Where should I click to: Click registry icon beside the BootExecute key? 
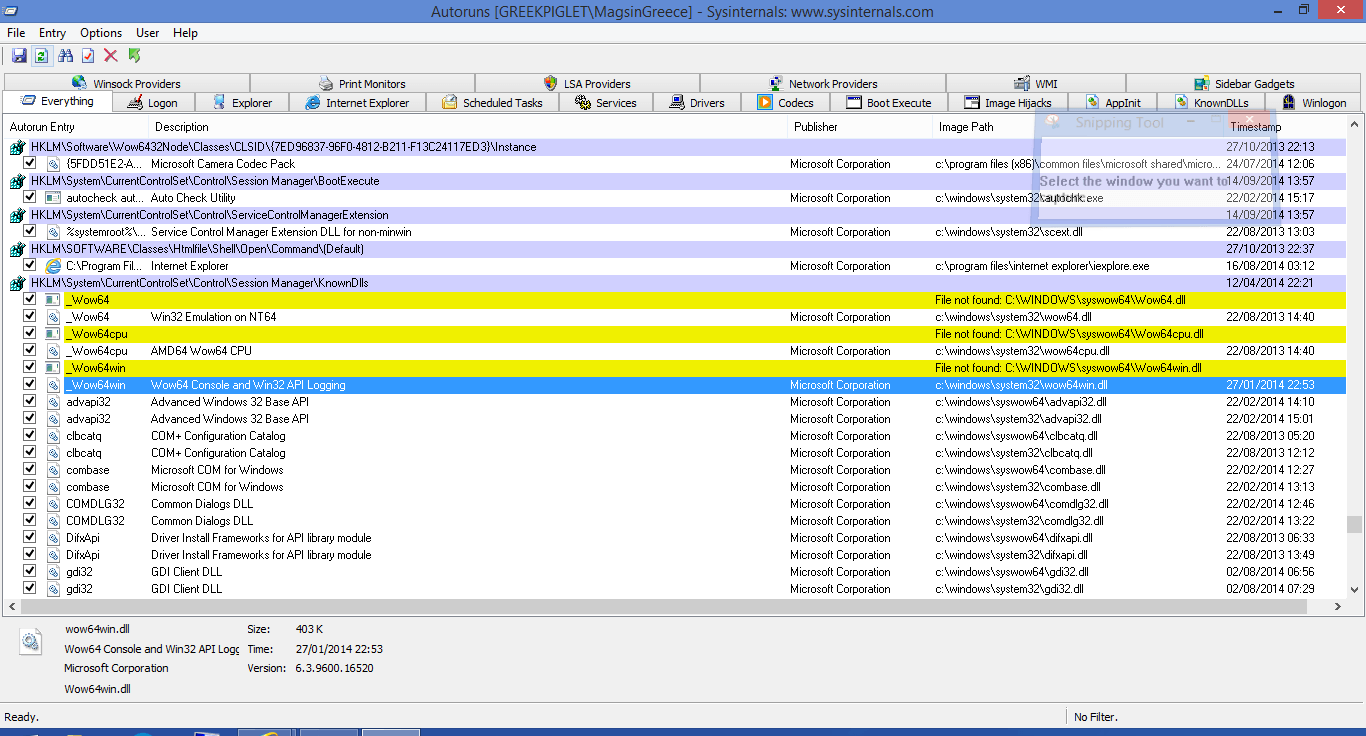tap(17, 181)
